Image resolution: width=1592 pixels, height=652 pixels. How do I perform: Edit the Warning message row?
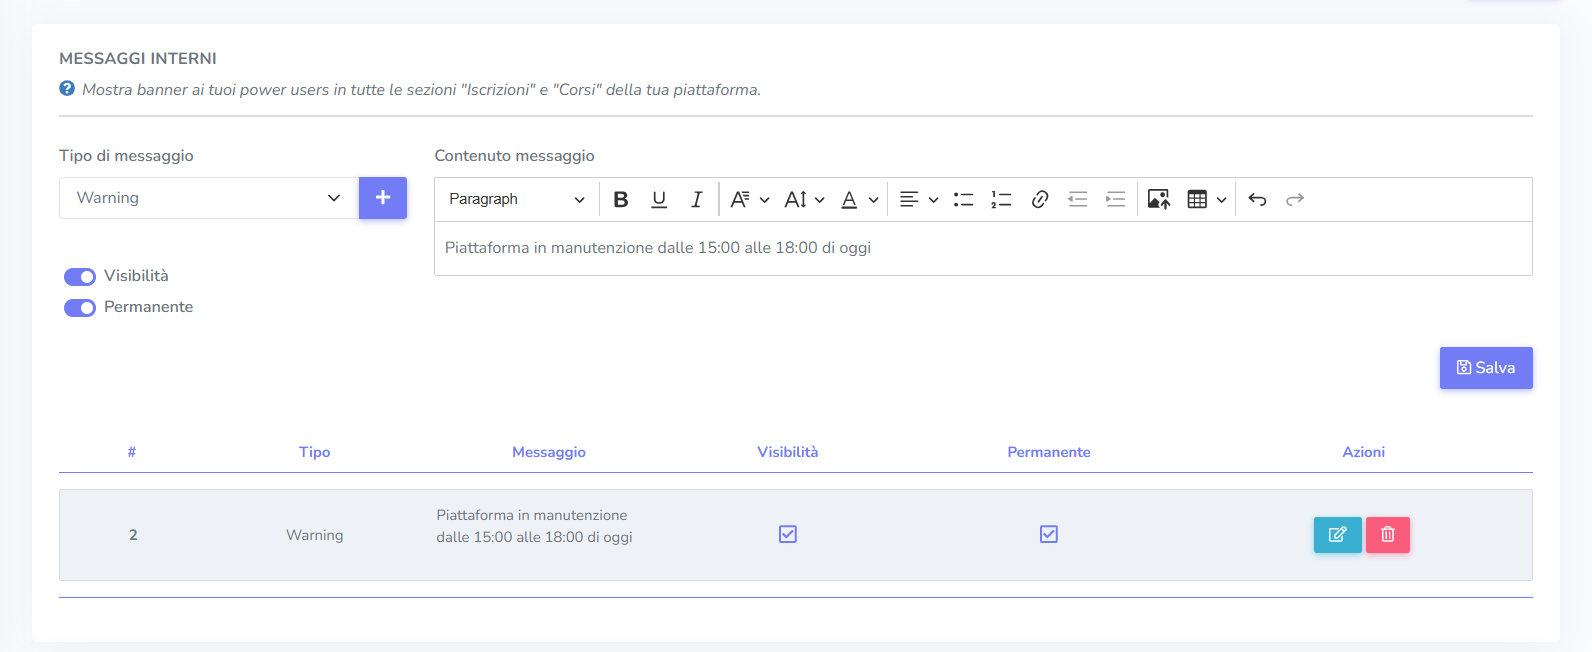(1337, 535)
